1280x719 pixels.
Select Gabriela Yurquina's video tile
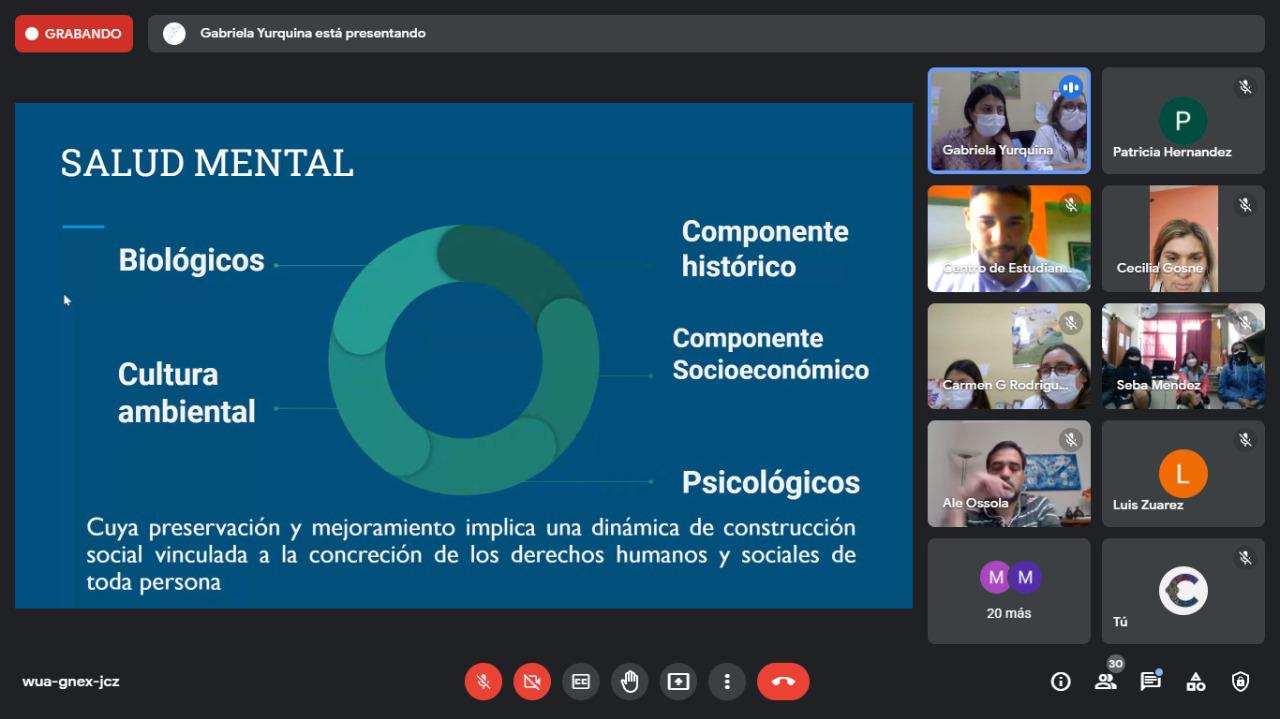pos(1008,120)
